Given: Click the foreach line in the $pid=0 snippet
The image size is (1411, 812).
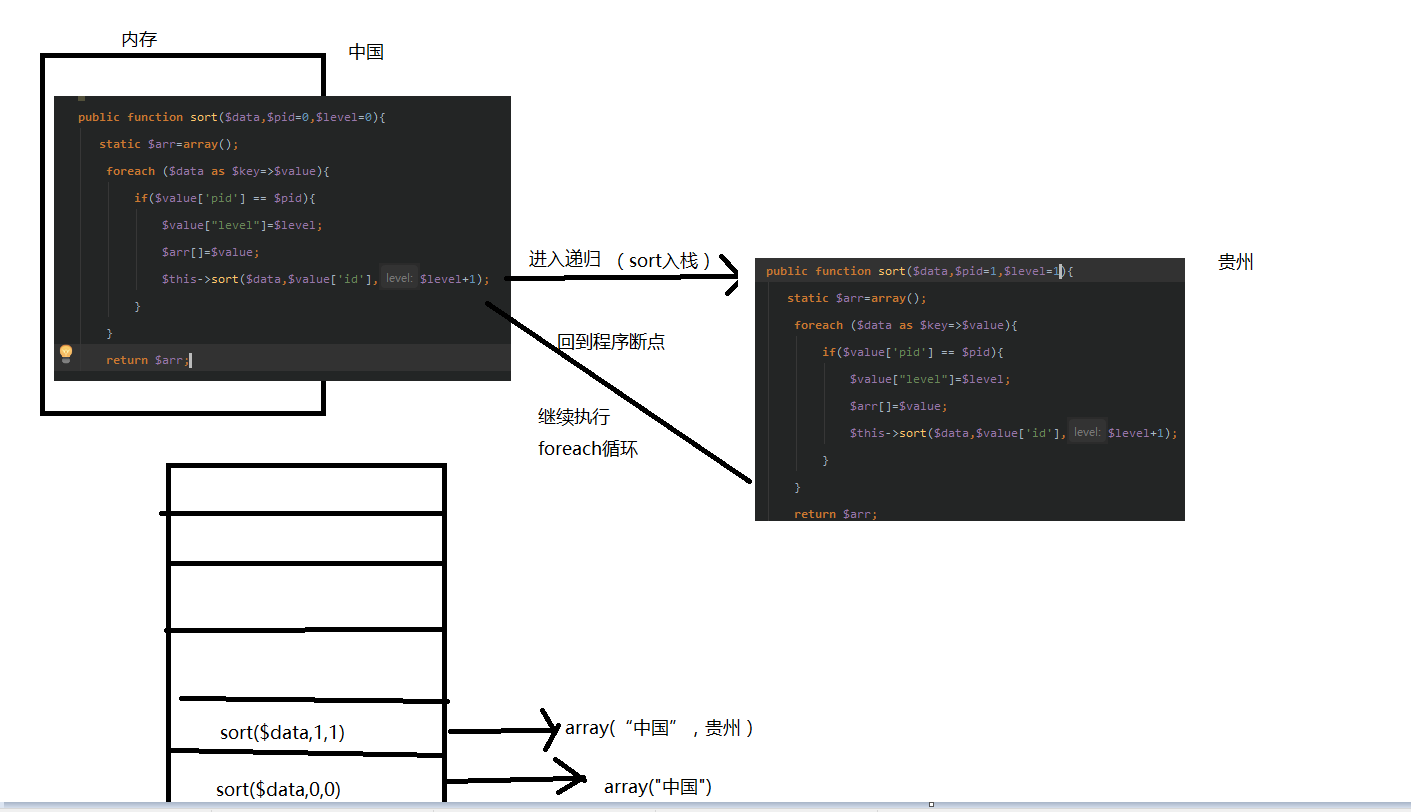Looking at the screenshot, I should (218, 171).
